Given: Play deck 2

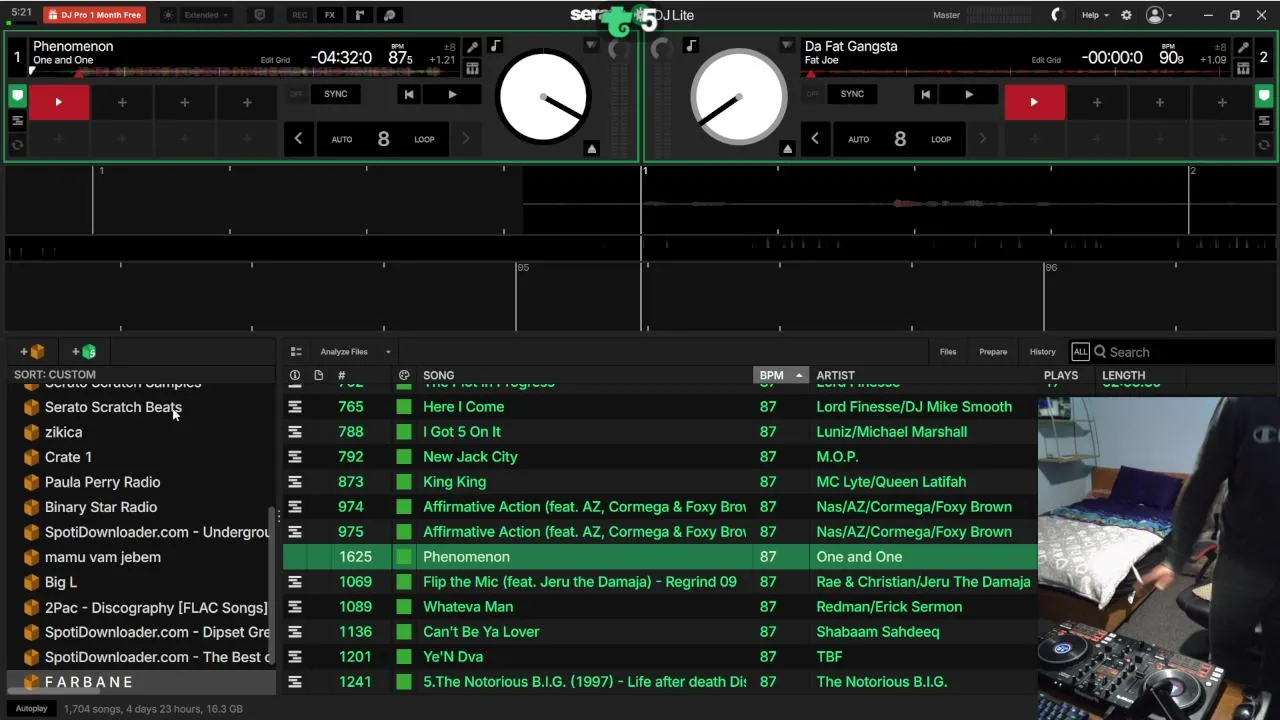Looking at the screenshot, I should click(x=968, y=94).
